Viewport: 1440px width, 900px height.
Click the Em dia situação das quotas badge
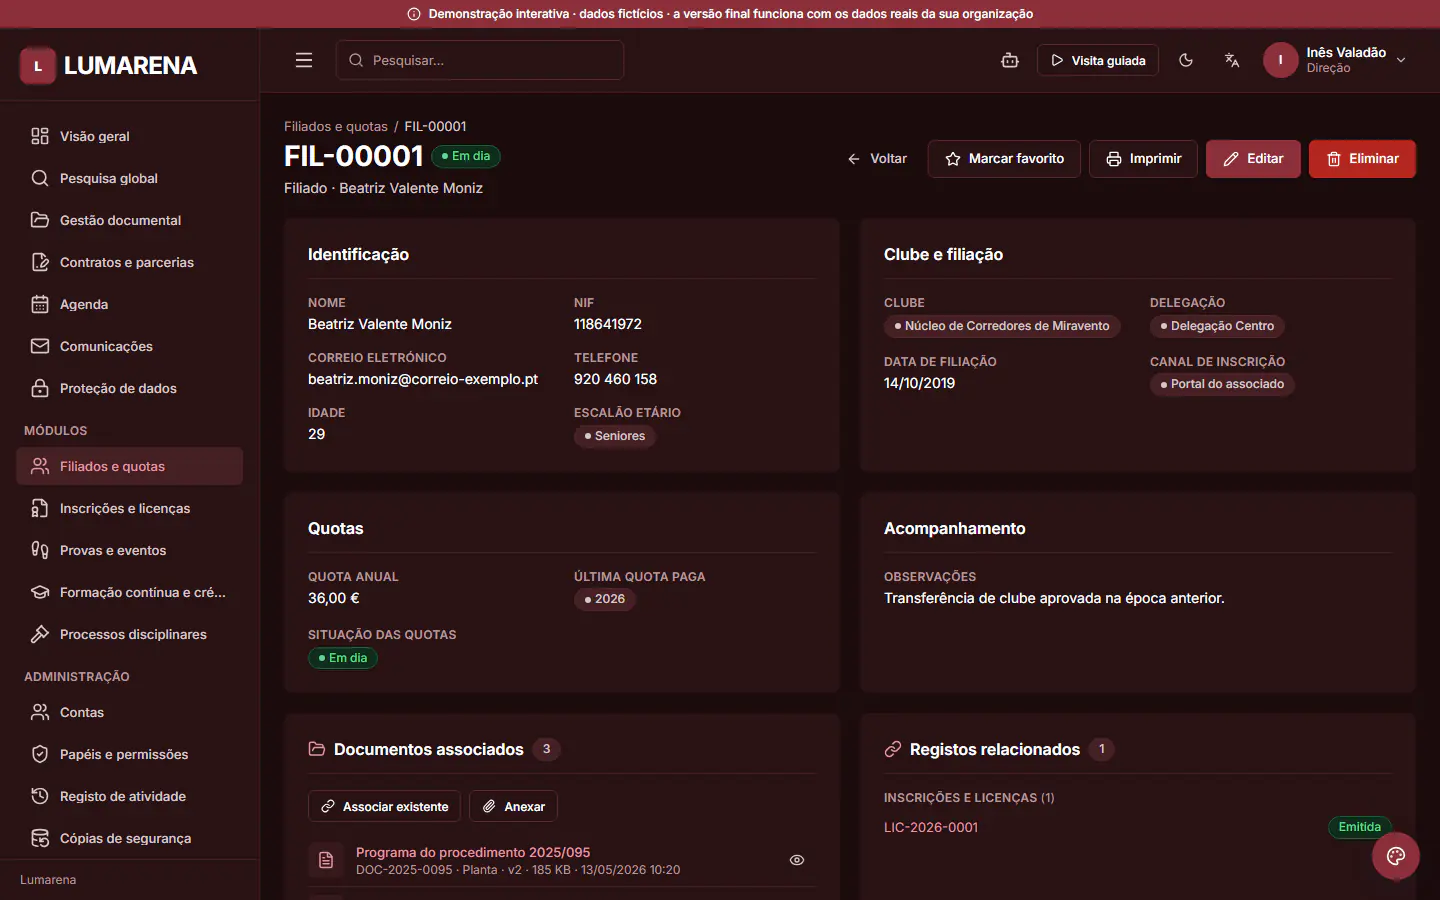coord(343,658)
